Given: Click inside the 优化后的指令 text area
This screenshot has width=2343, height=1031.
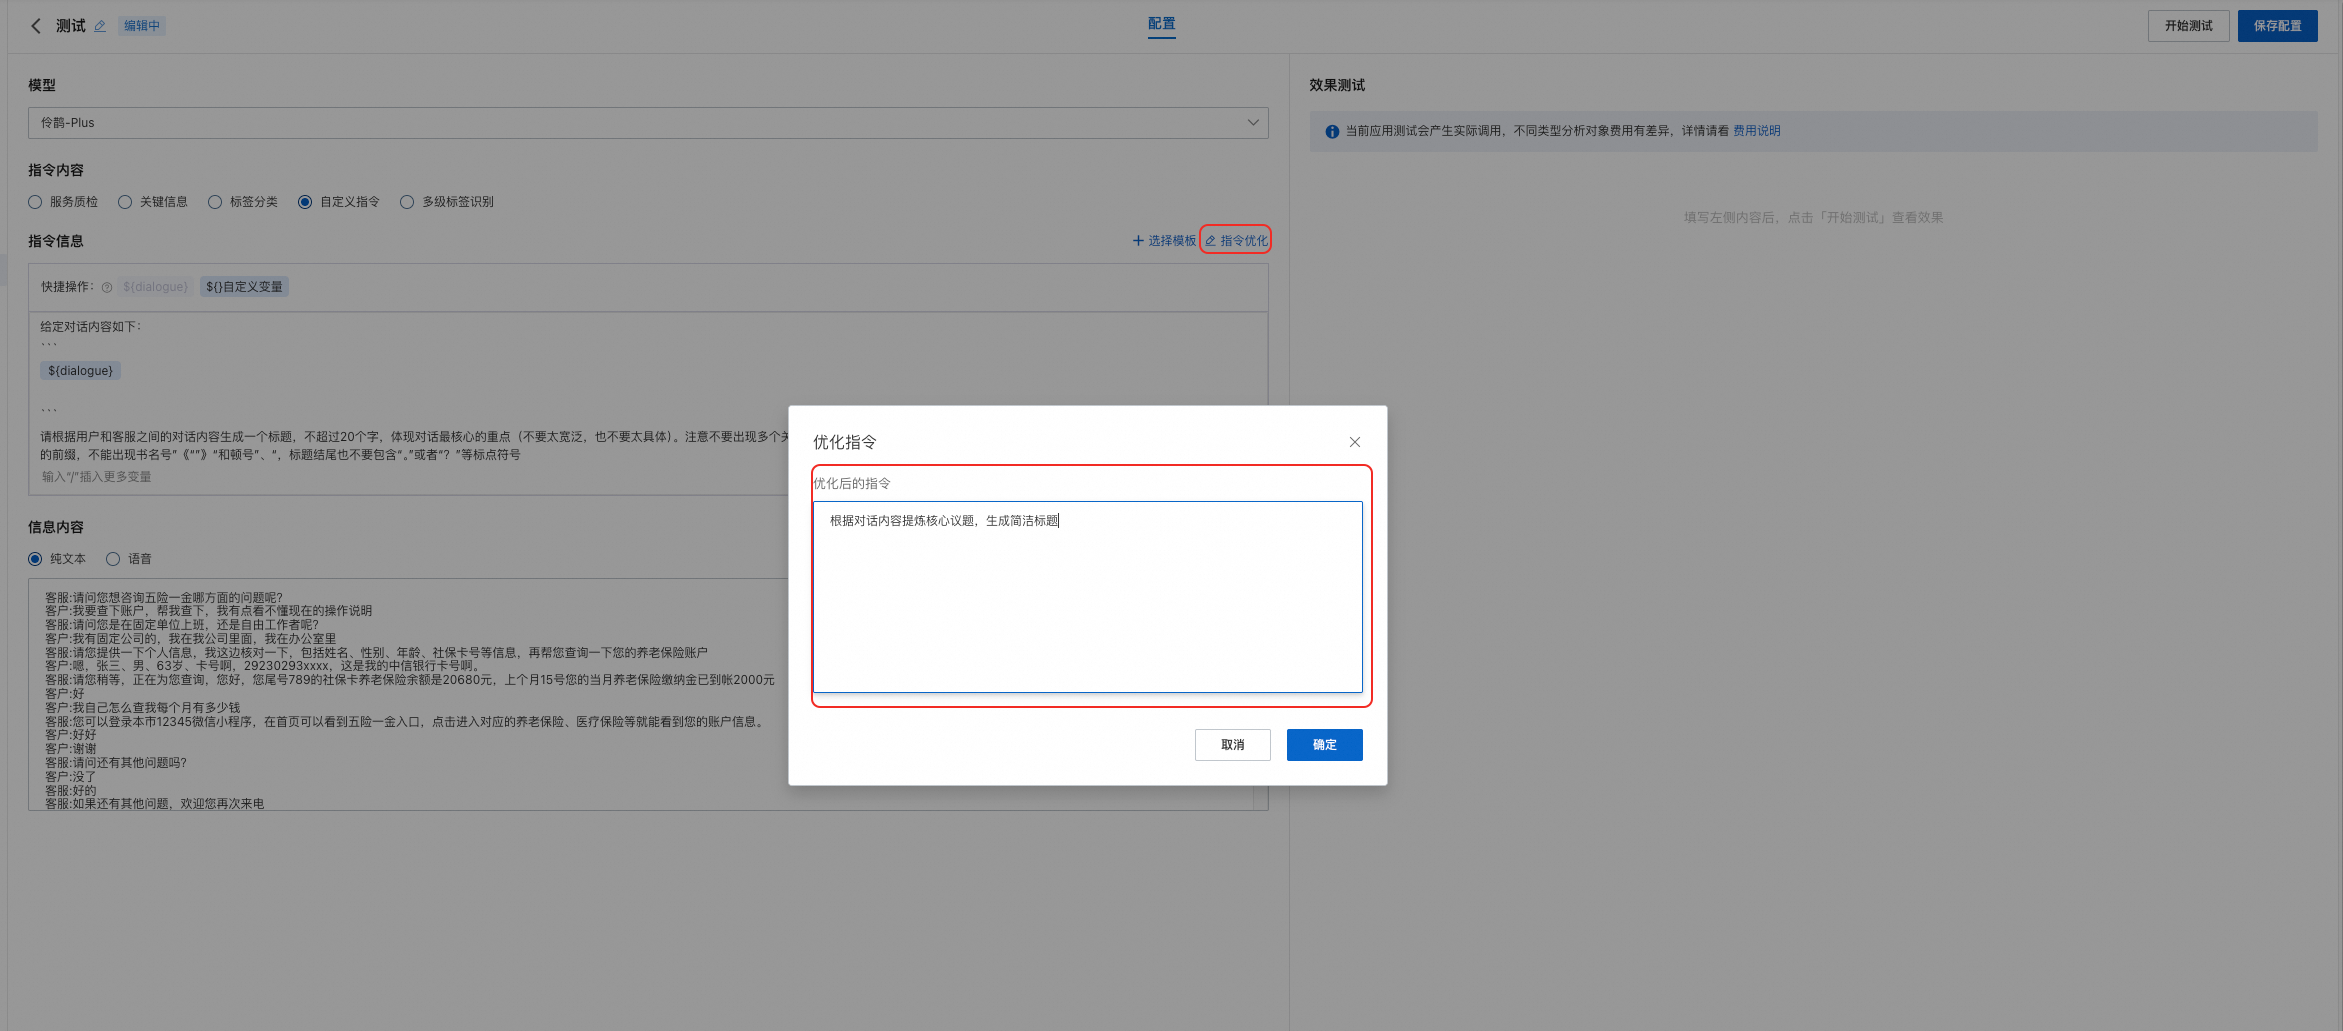Looking at the screenshot, I should [x=1088, y=597].
